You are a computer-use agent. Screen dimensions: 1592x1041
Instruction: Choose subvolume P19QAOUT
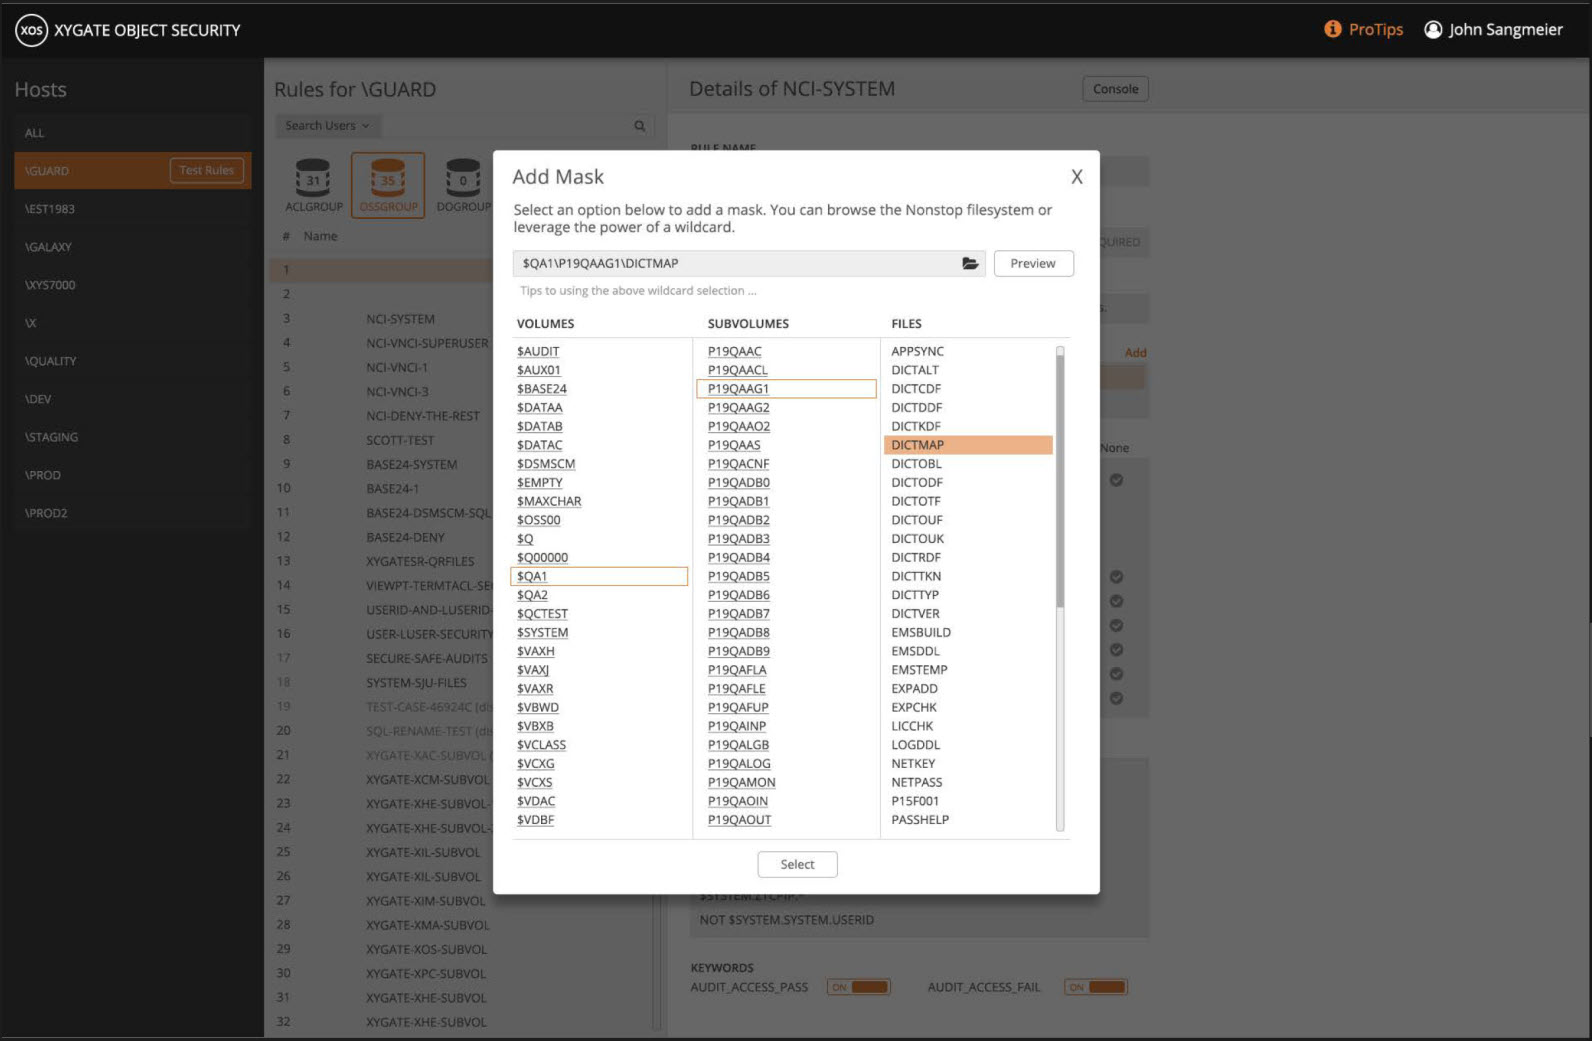pos(739,820)
